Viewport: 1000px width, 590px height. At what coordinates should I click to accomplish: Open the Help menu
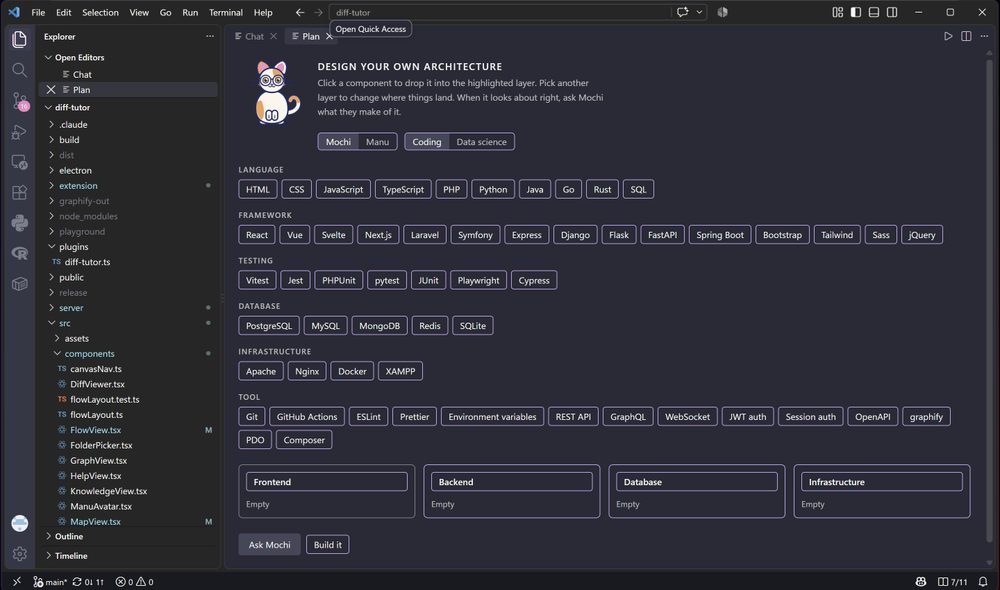pyautogui.click(x=263, y=12)
